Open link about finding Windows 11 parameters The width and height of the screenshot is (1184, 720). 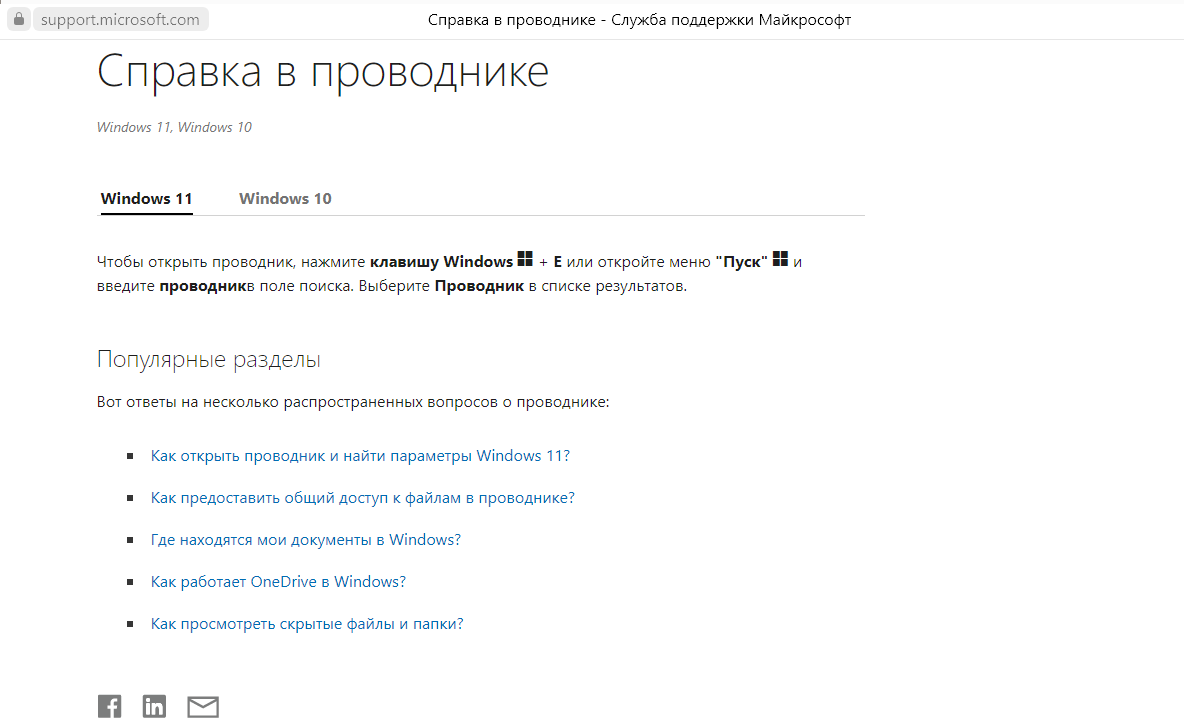[360, 456]
